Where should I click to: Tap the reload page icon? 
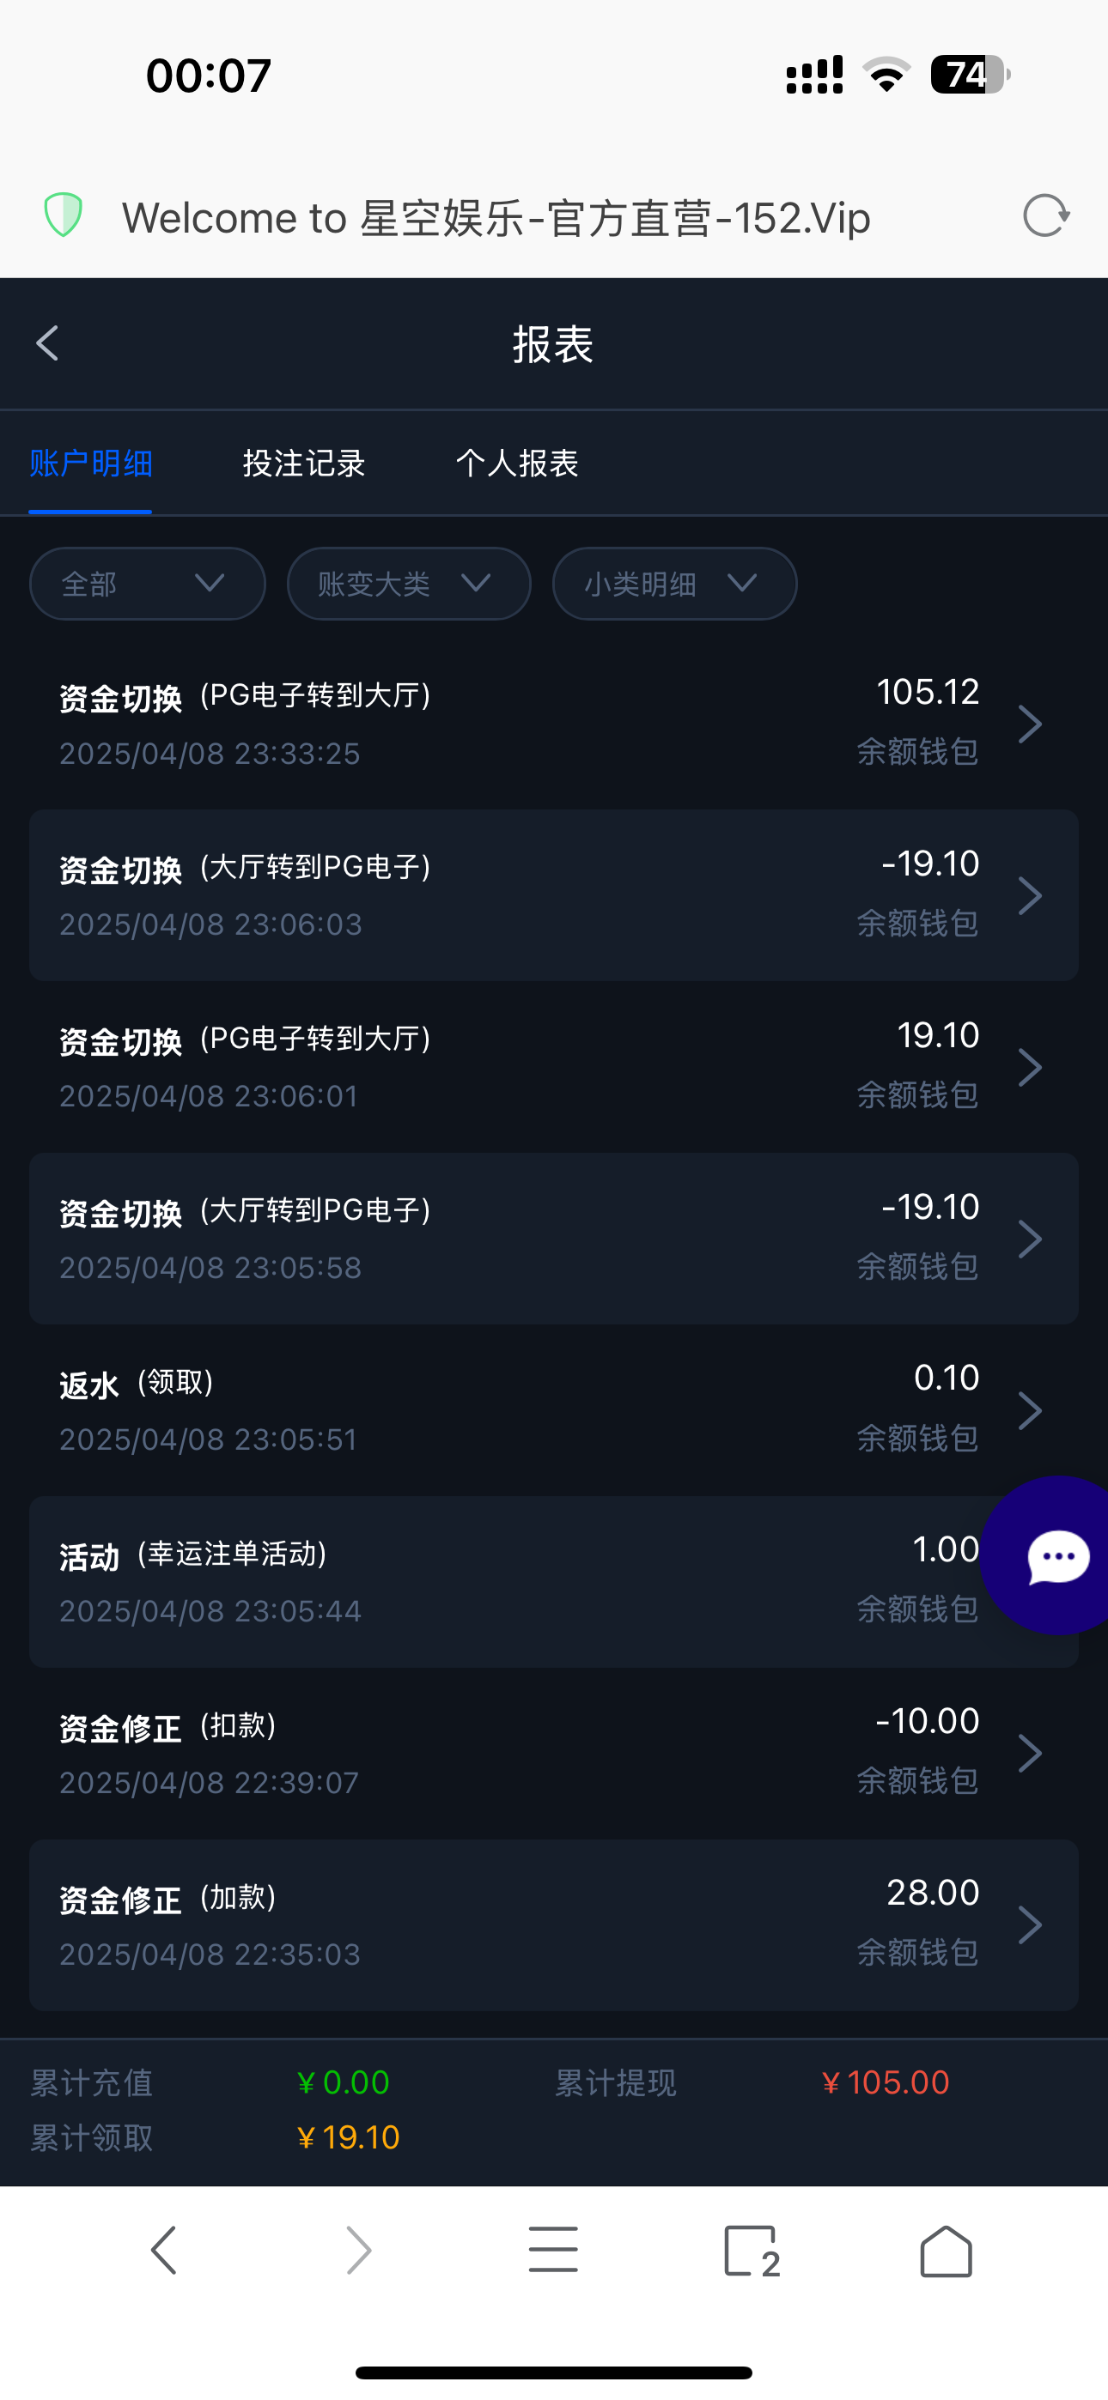pyautogui.click(x=1046, y=216)
